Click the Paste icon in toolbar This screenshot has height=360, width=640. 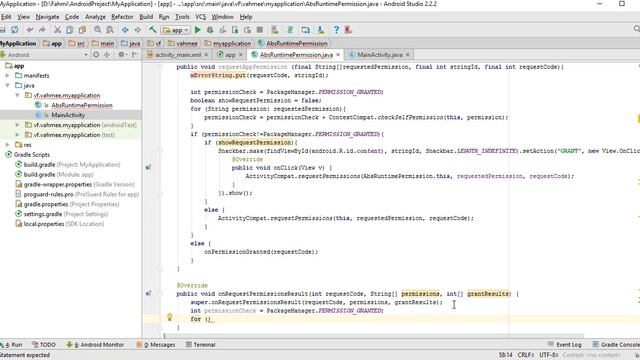coord(82,30)
